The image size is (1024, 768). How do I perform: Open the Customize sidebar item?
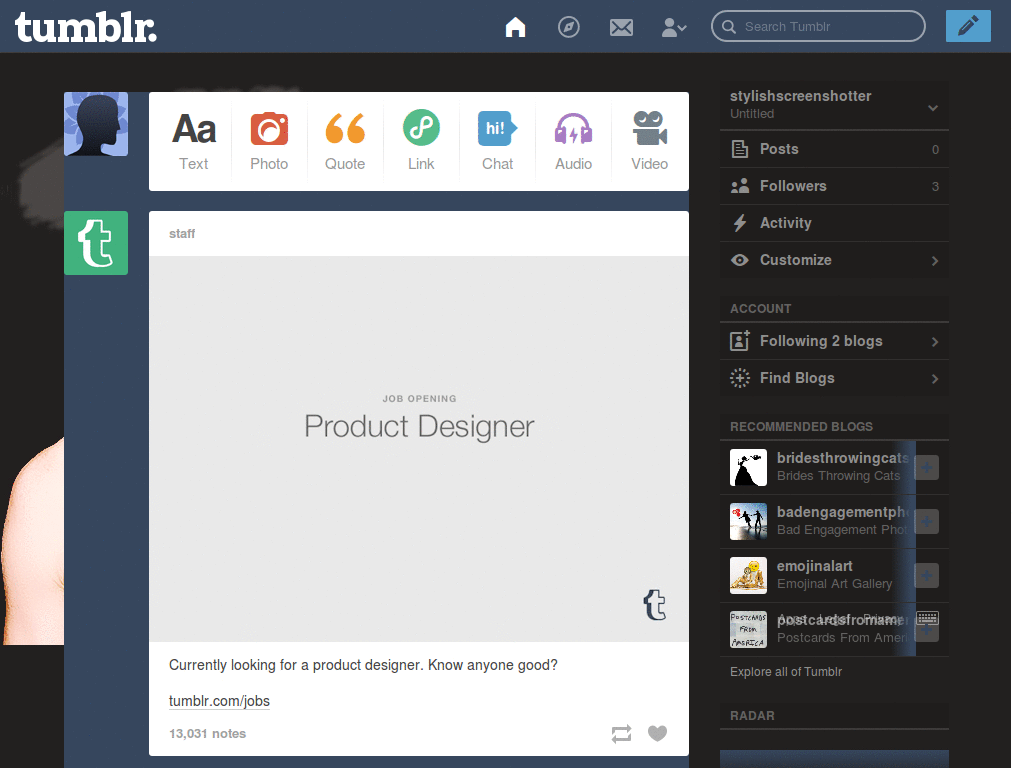[x=834, y=260]
